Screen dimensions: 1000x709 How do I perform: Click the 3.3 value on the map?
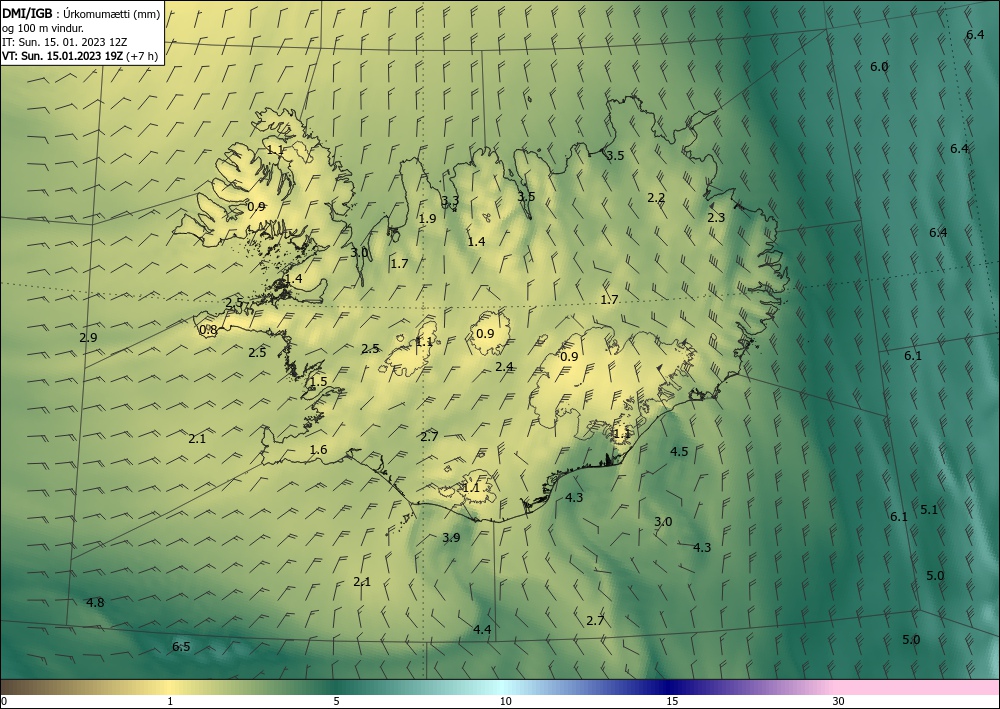[x=450, y=200]
